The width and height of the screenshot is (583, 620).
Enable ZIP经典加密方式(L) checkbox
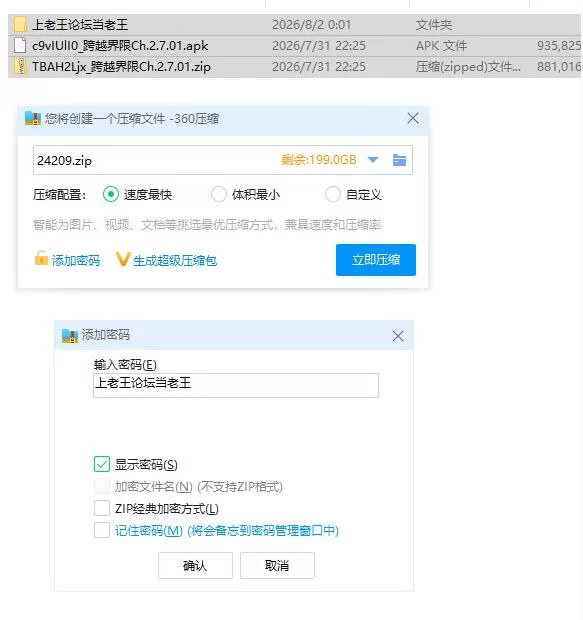tap(102, 508)
